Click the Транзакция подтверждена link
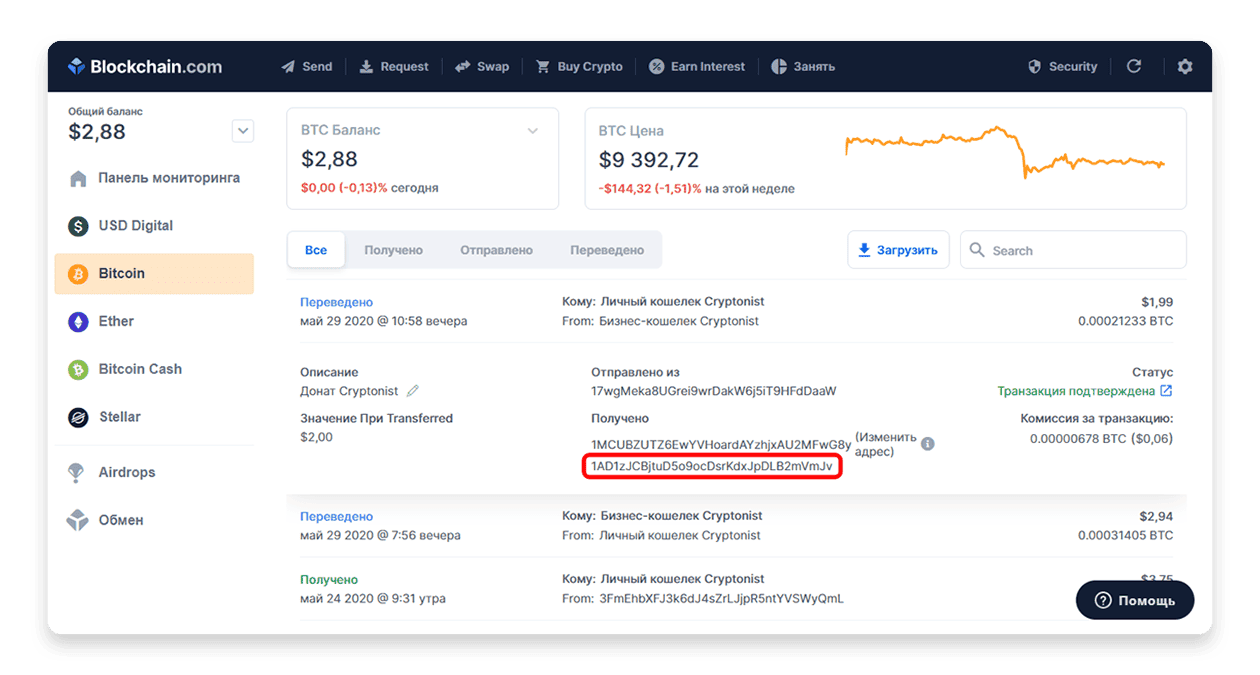The image size is (1260, 675). tap(1076, 391)
